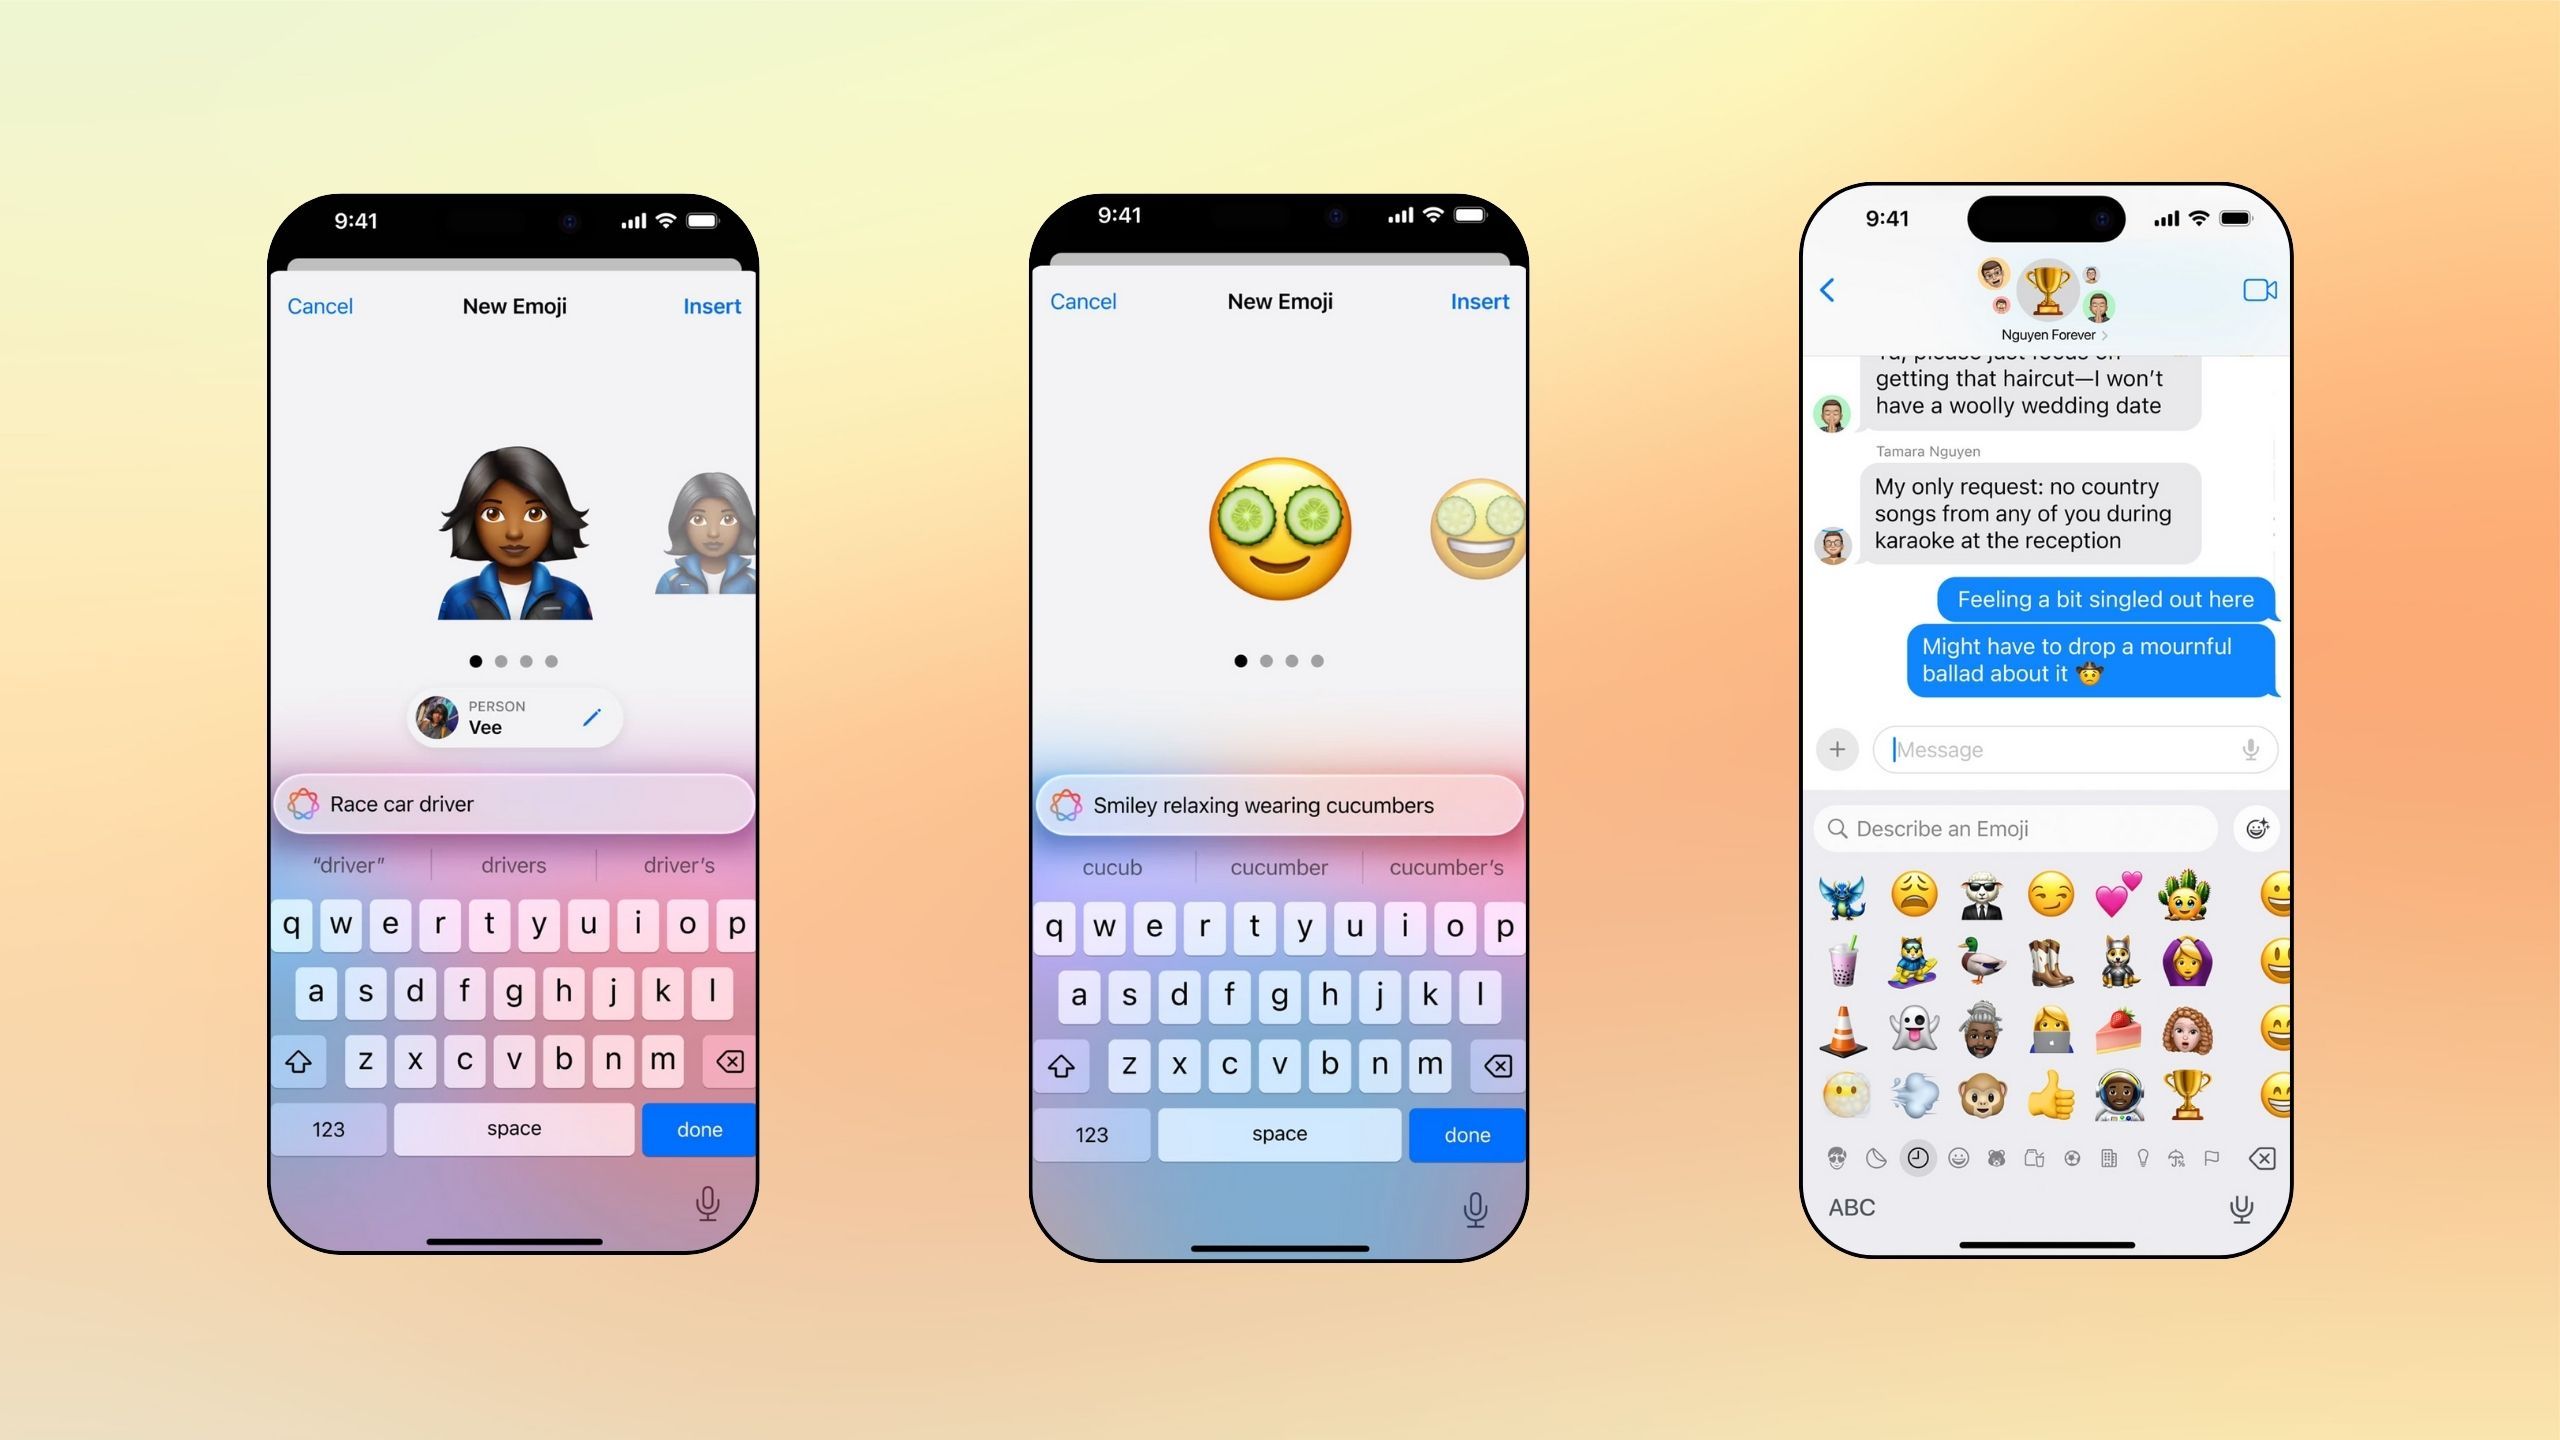This screenshot has height=1440, width=2560.
Task: Select the second pagination dot on first screen
Action: 499,659
